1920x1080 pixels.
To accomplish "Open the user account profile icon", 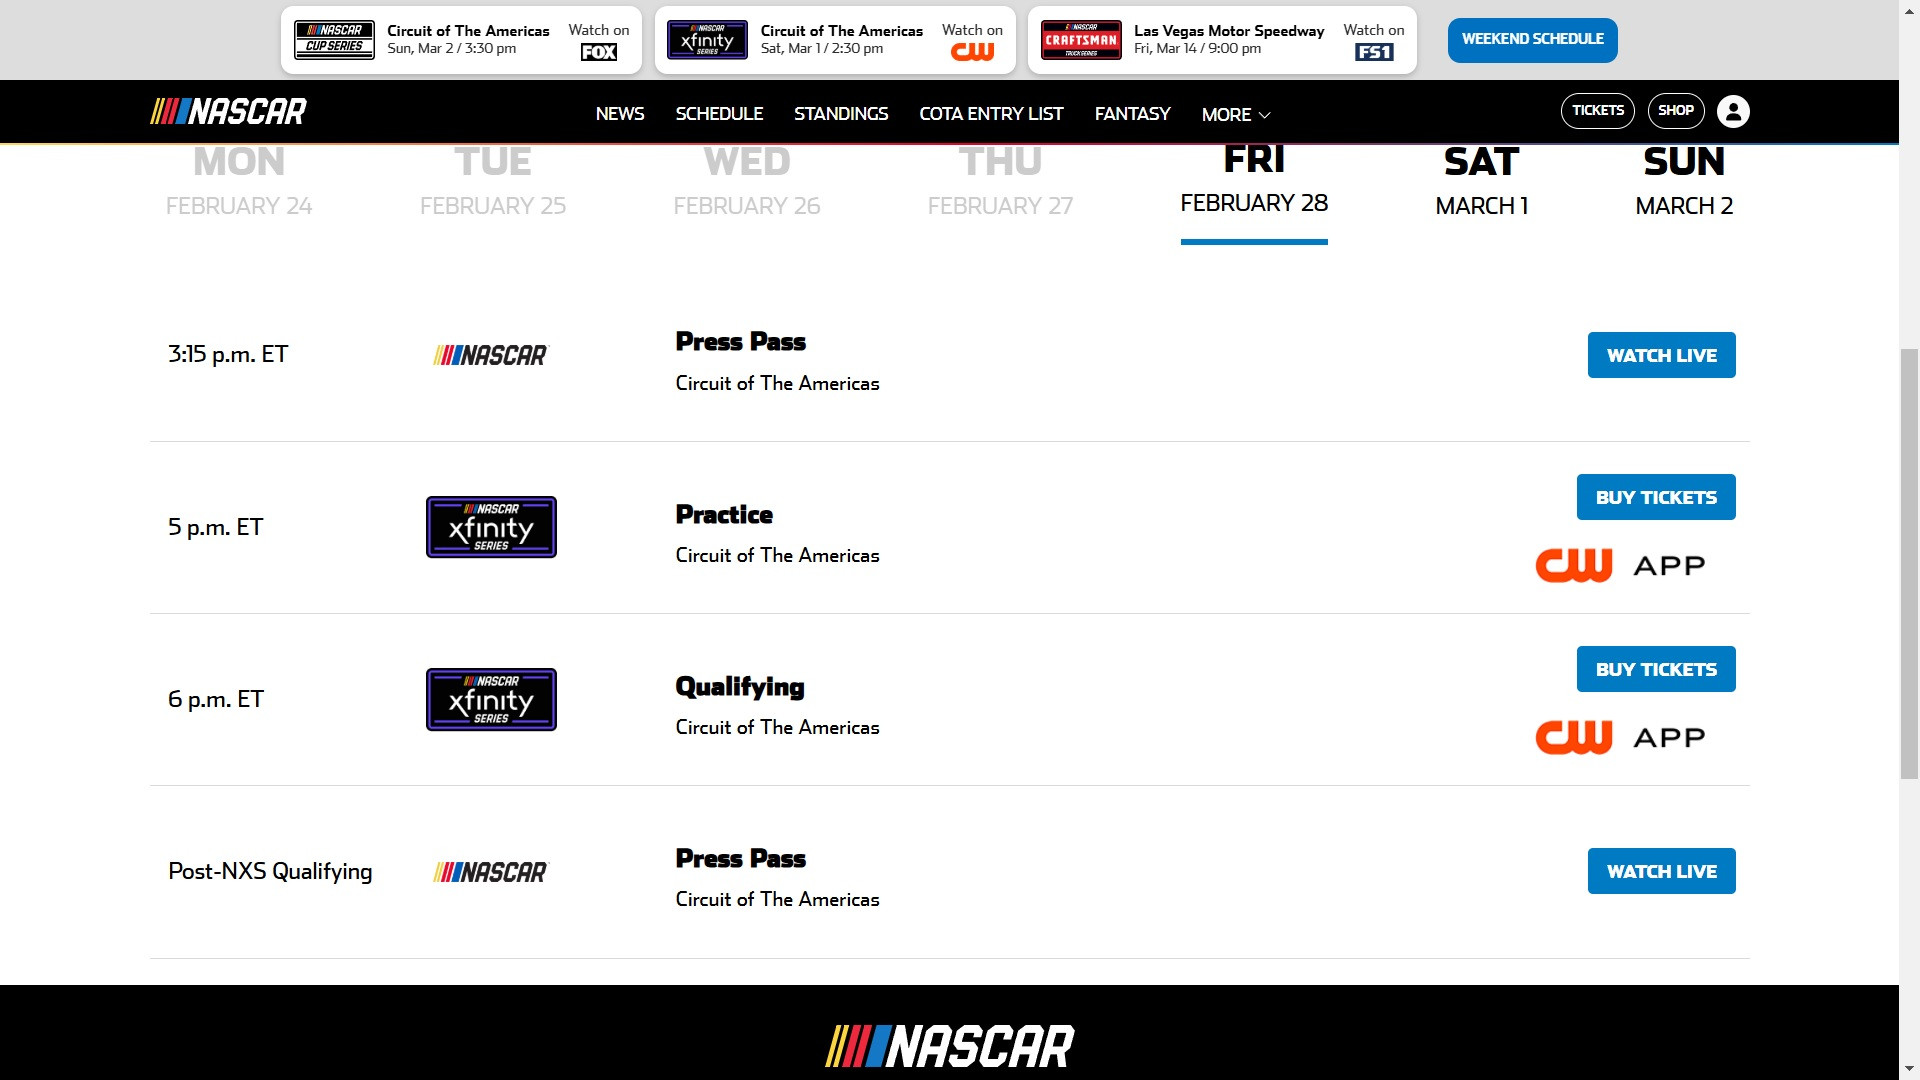I will tap(1733, 111).
